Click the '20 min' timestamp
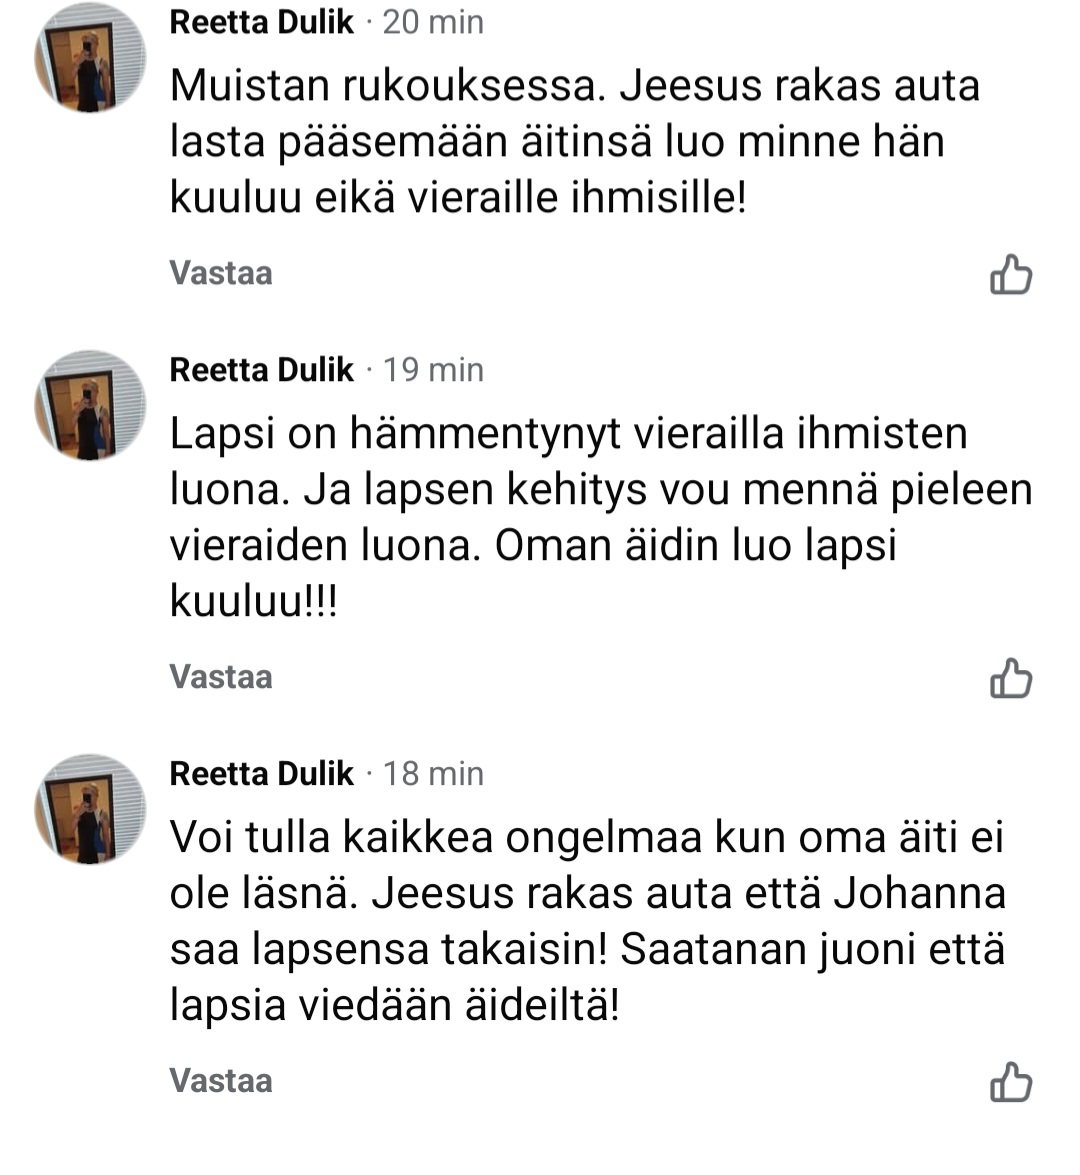 pyautogui.click(x=433, y=22)
